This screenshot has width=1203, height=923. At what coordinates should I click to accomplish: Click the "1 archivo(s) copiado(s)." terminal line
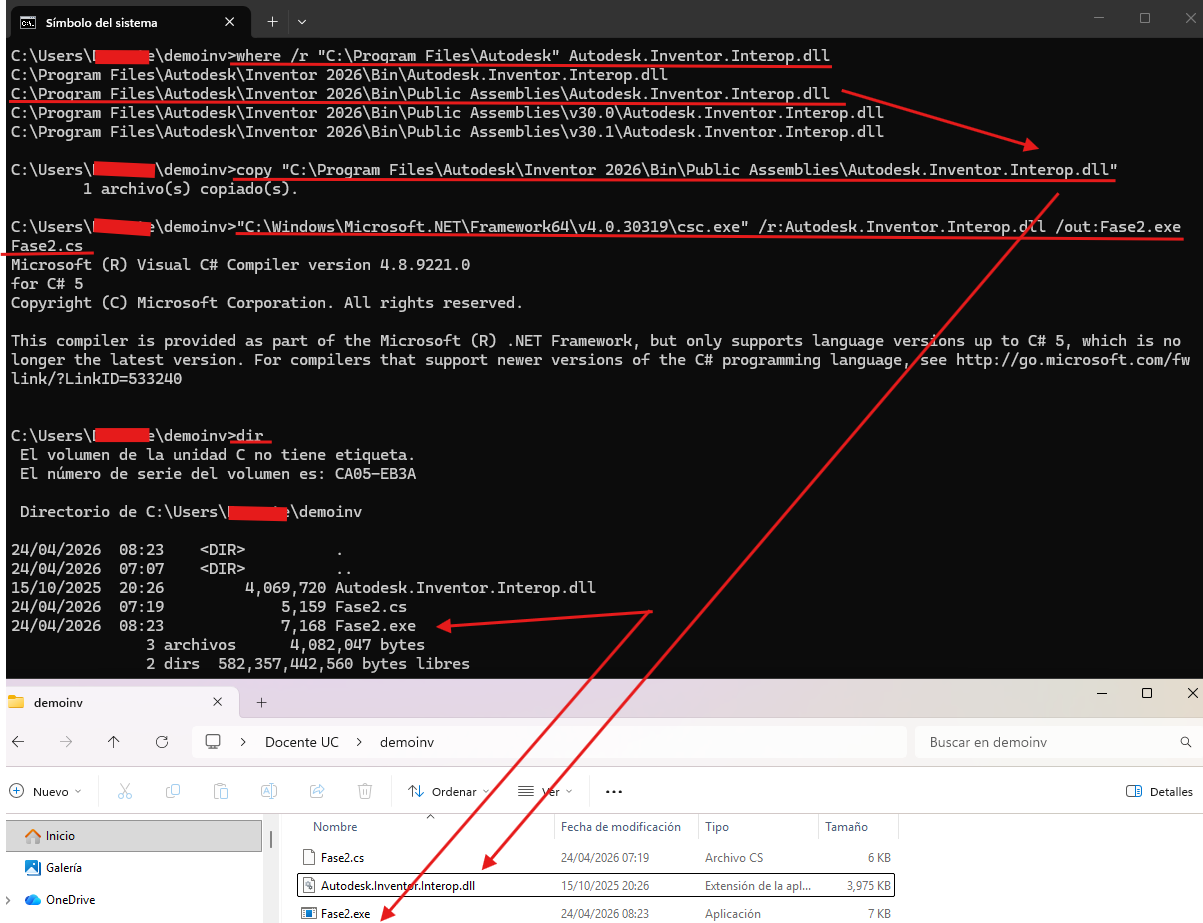point(191,189)
